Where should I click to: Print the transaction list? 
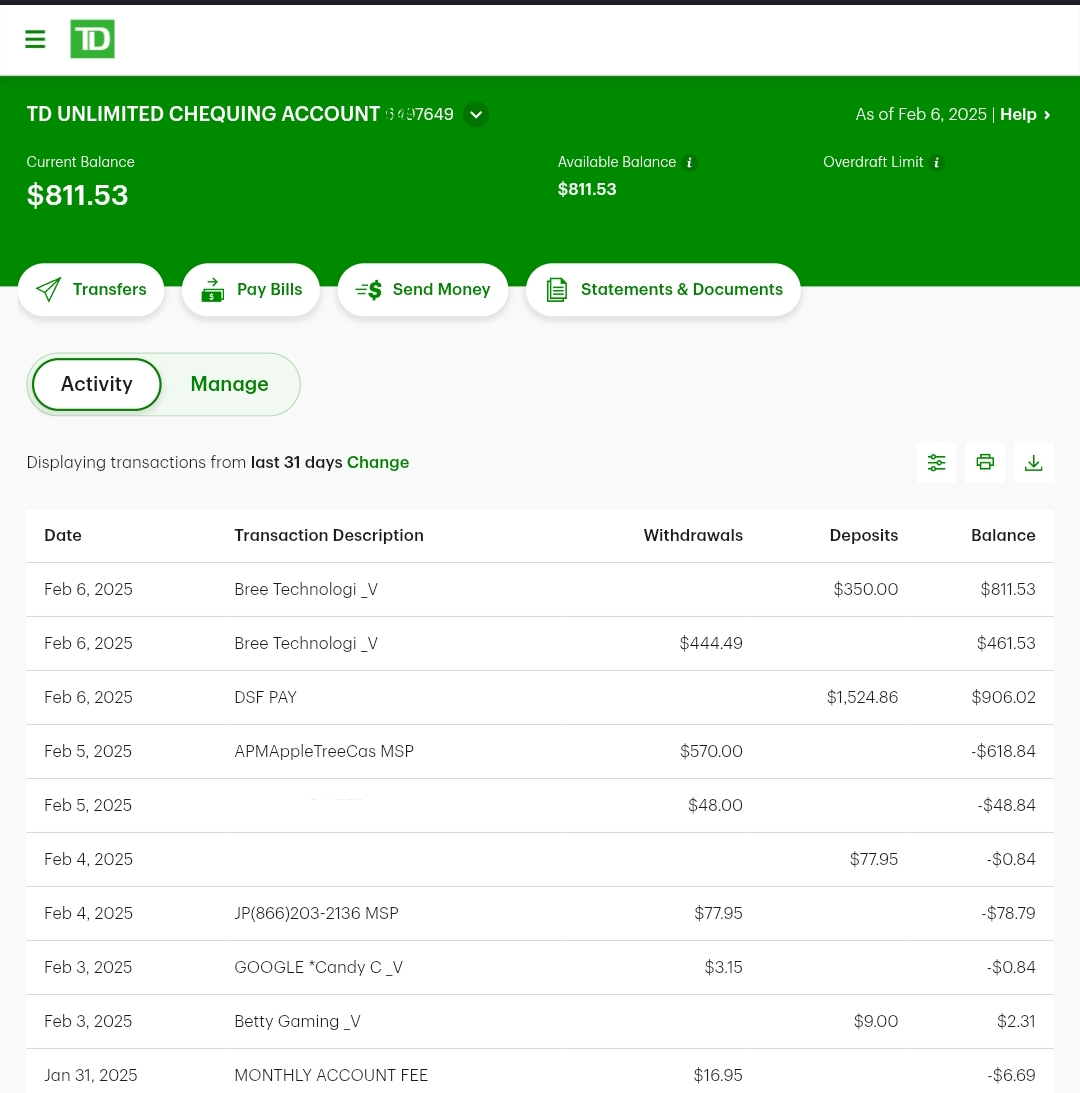coord(985,462)
